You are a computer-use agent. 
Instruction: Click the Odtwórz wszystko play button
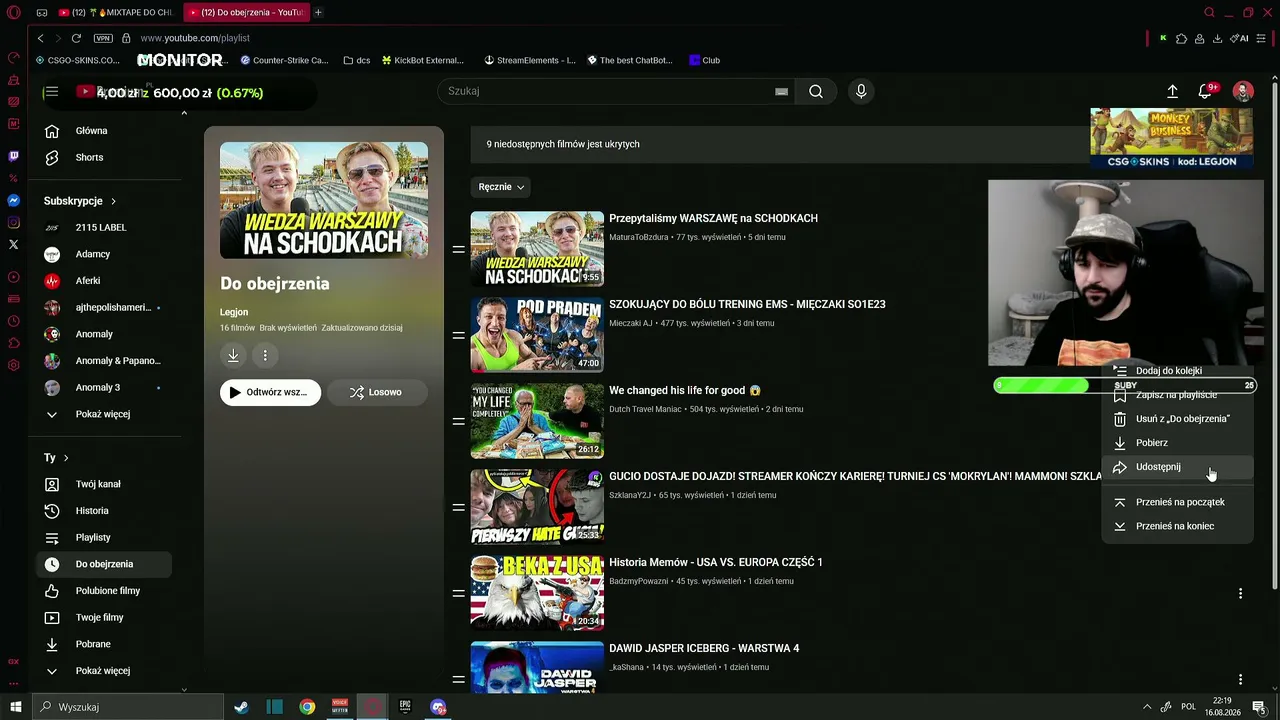point(270,392)
